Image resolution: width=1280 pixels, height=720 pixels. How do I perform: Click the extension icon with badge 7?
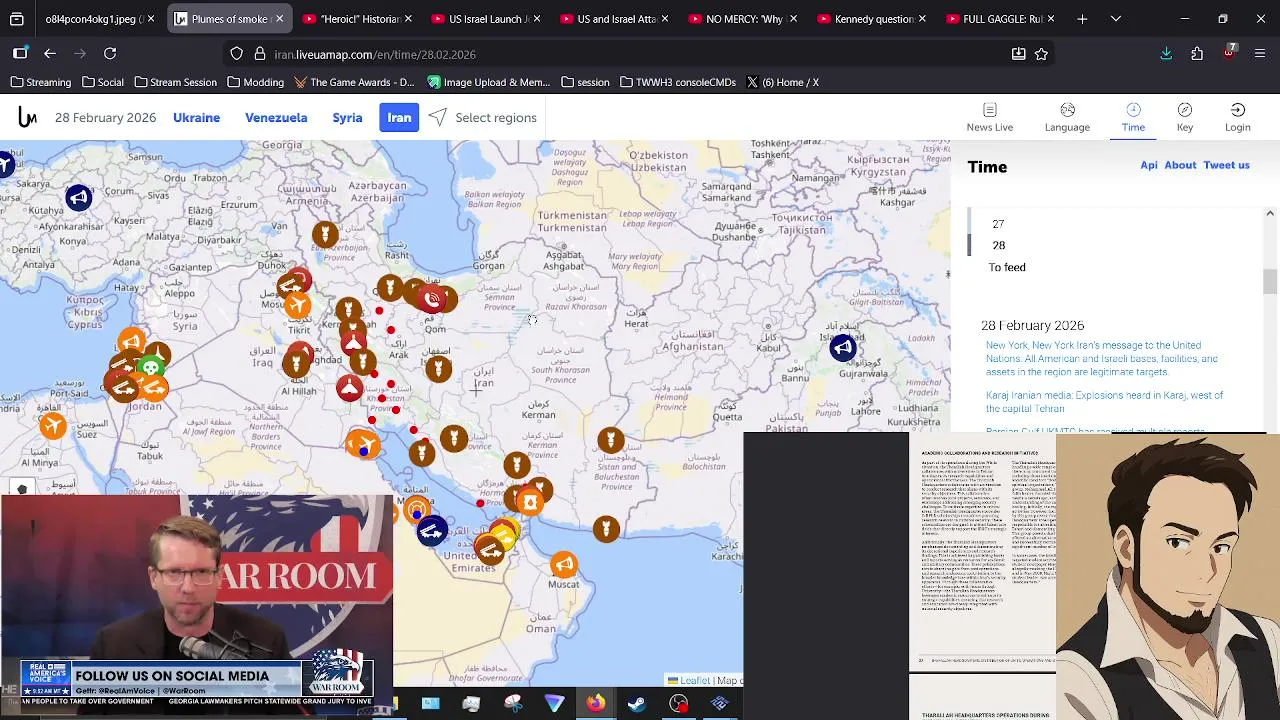tap(1229, 53)
